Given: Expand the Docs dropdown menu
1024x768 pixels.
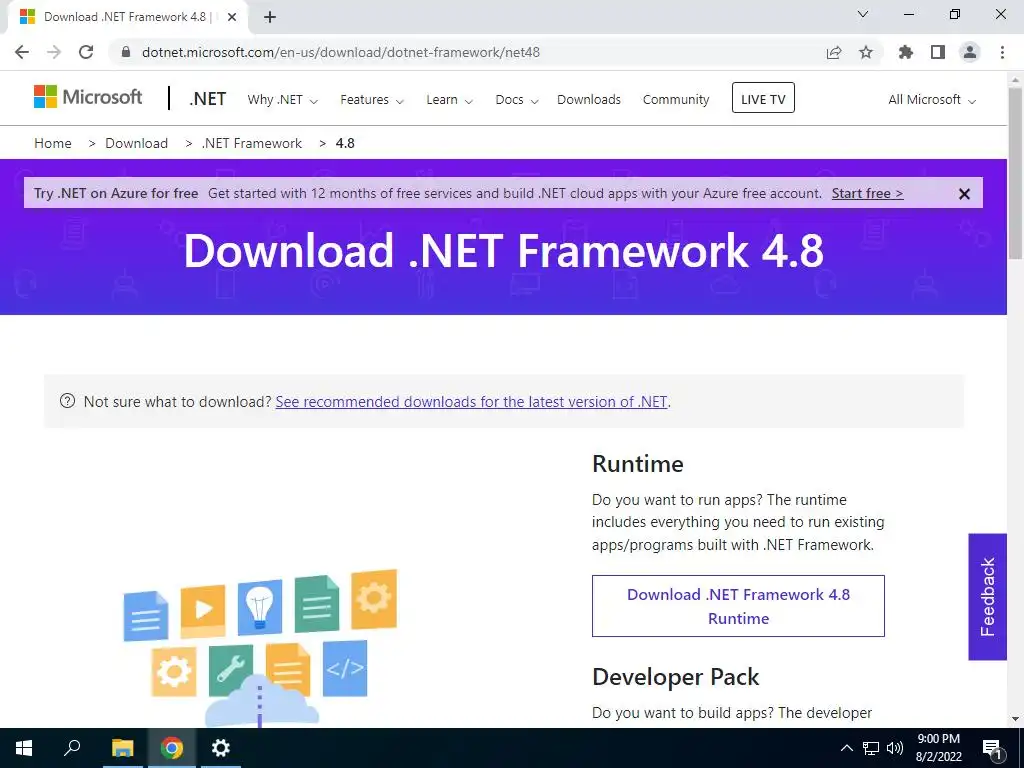Looking at the screenshot, I should click(x=517, y=100).
